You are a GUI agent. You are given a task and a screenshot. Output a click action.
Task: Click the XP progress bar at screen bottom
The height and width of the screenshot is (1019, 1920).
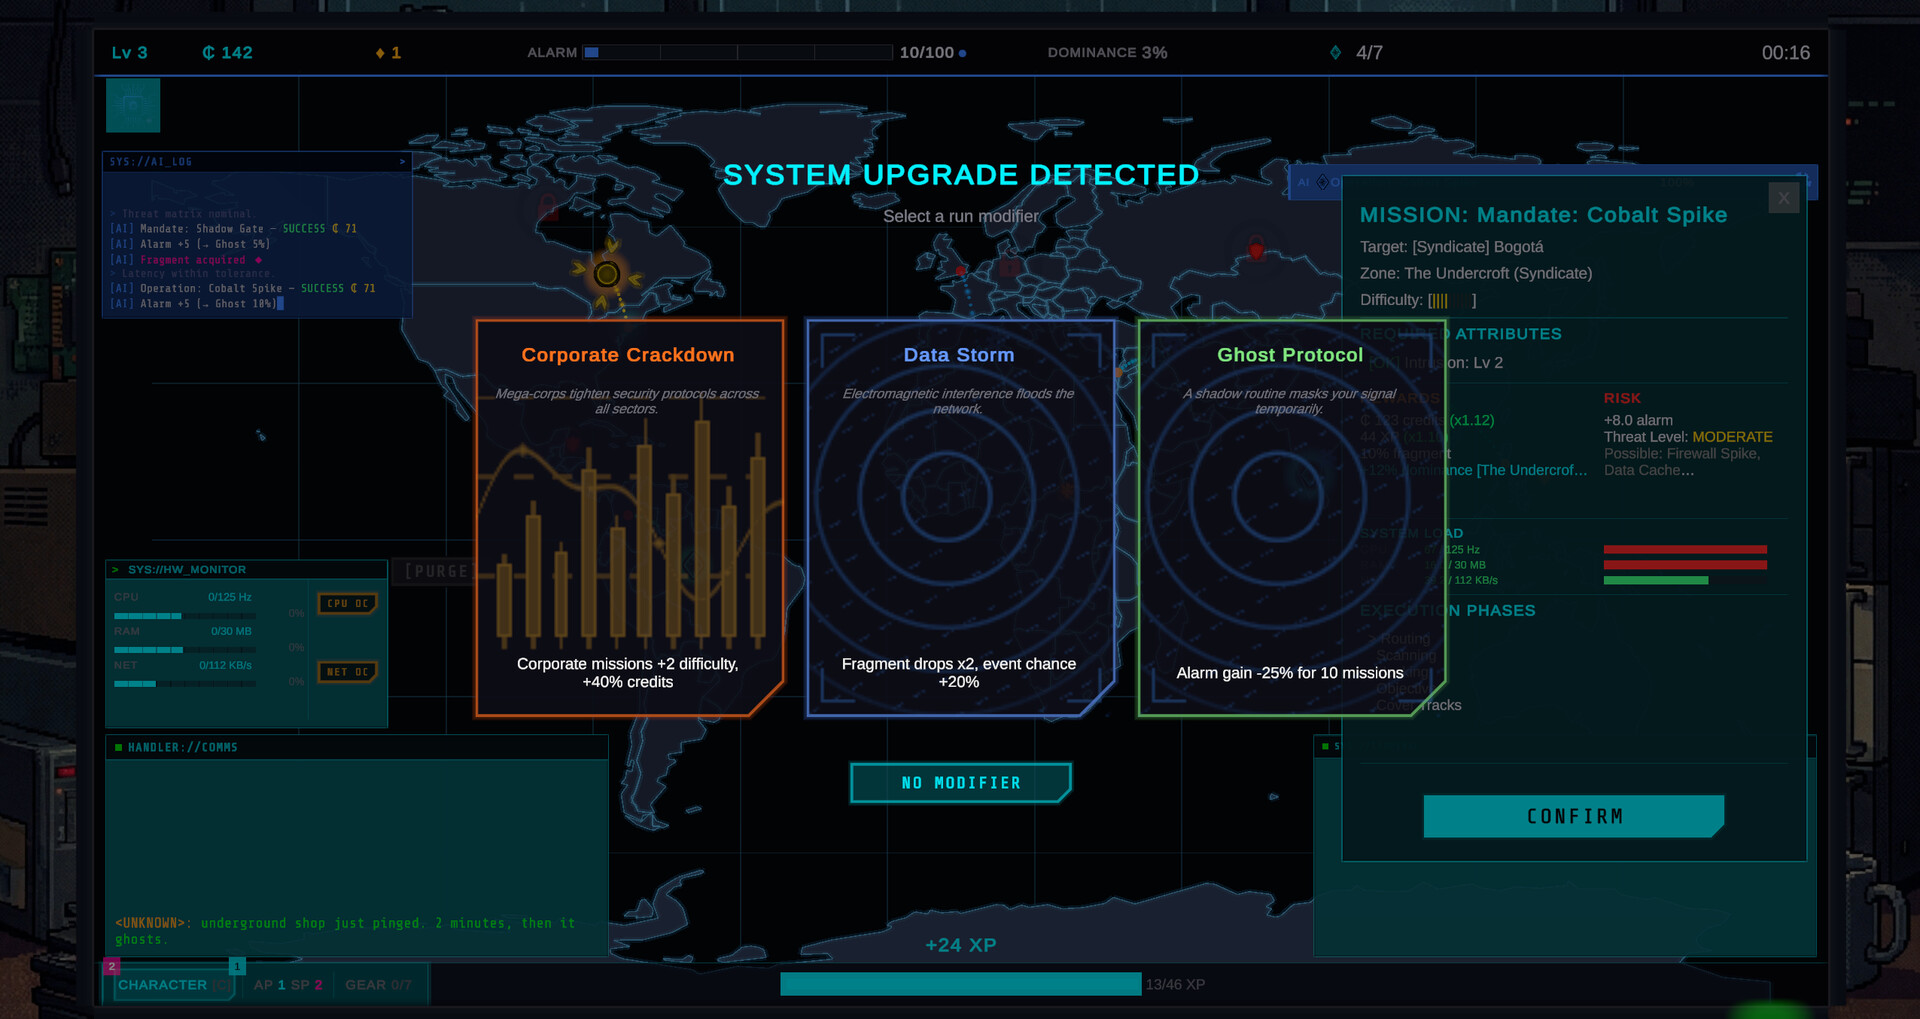pyautogui.click(x=960, y=984)
